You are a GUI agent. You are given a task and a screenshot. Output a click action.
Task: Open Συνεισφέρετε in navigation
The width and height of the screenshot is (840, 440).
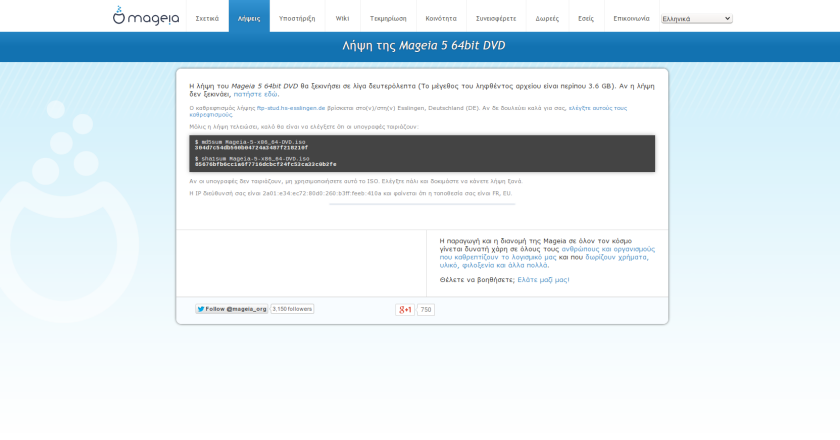pos(496,18)
